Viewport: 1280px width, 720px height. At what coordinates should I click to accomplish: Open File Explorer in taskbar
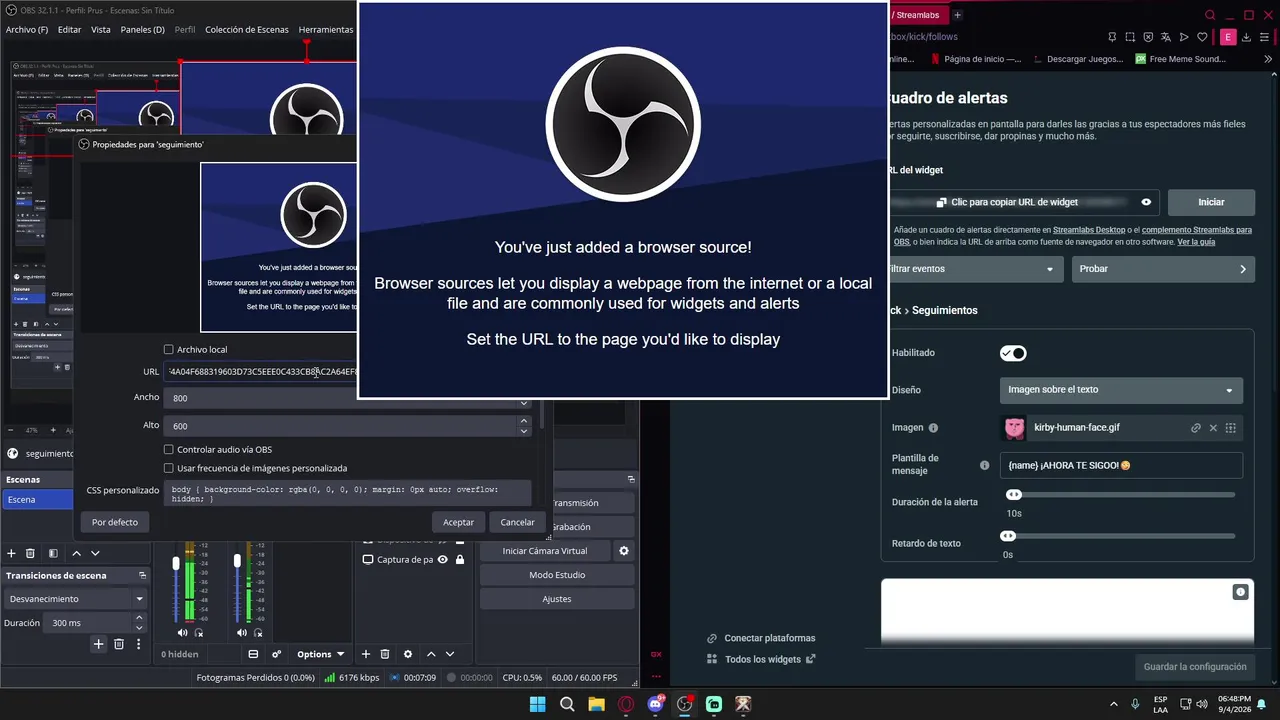(x=596, y=704)
